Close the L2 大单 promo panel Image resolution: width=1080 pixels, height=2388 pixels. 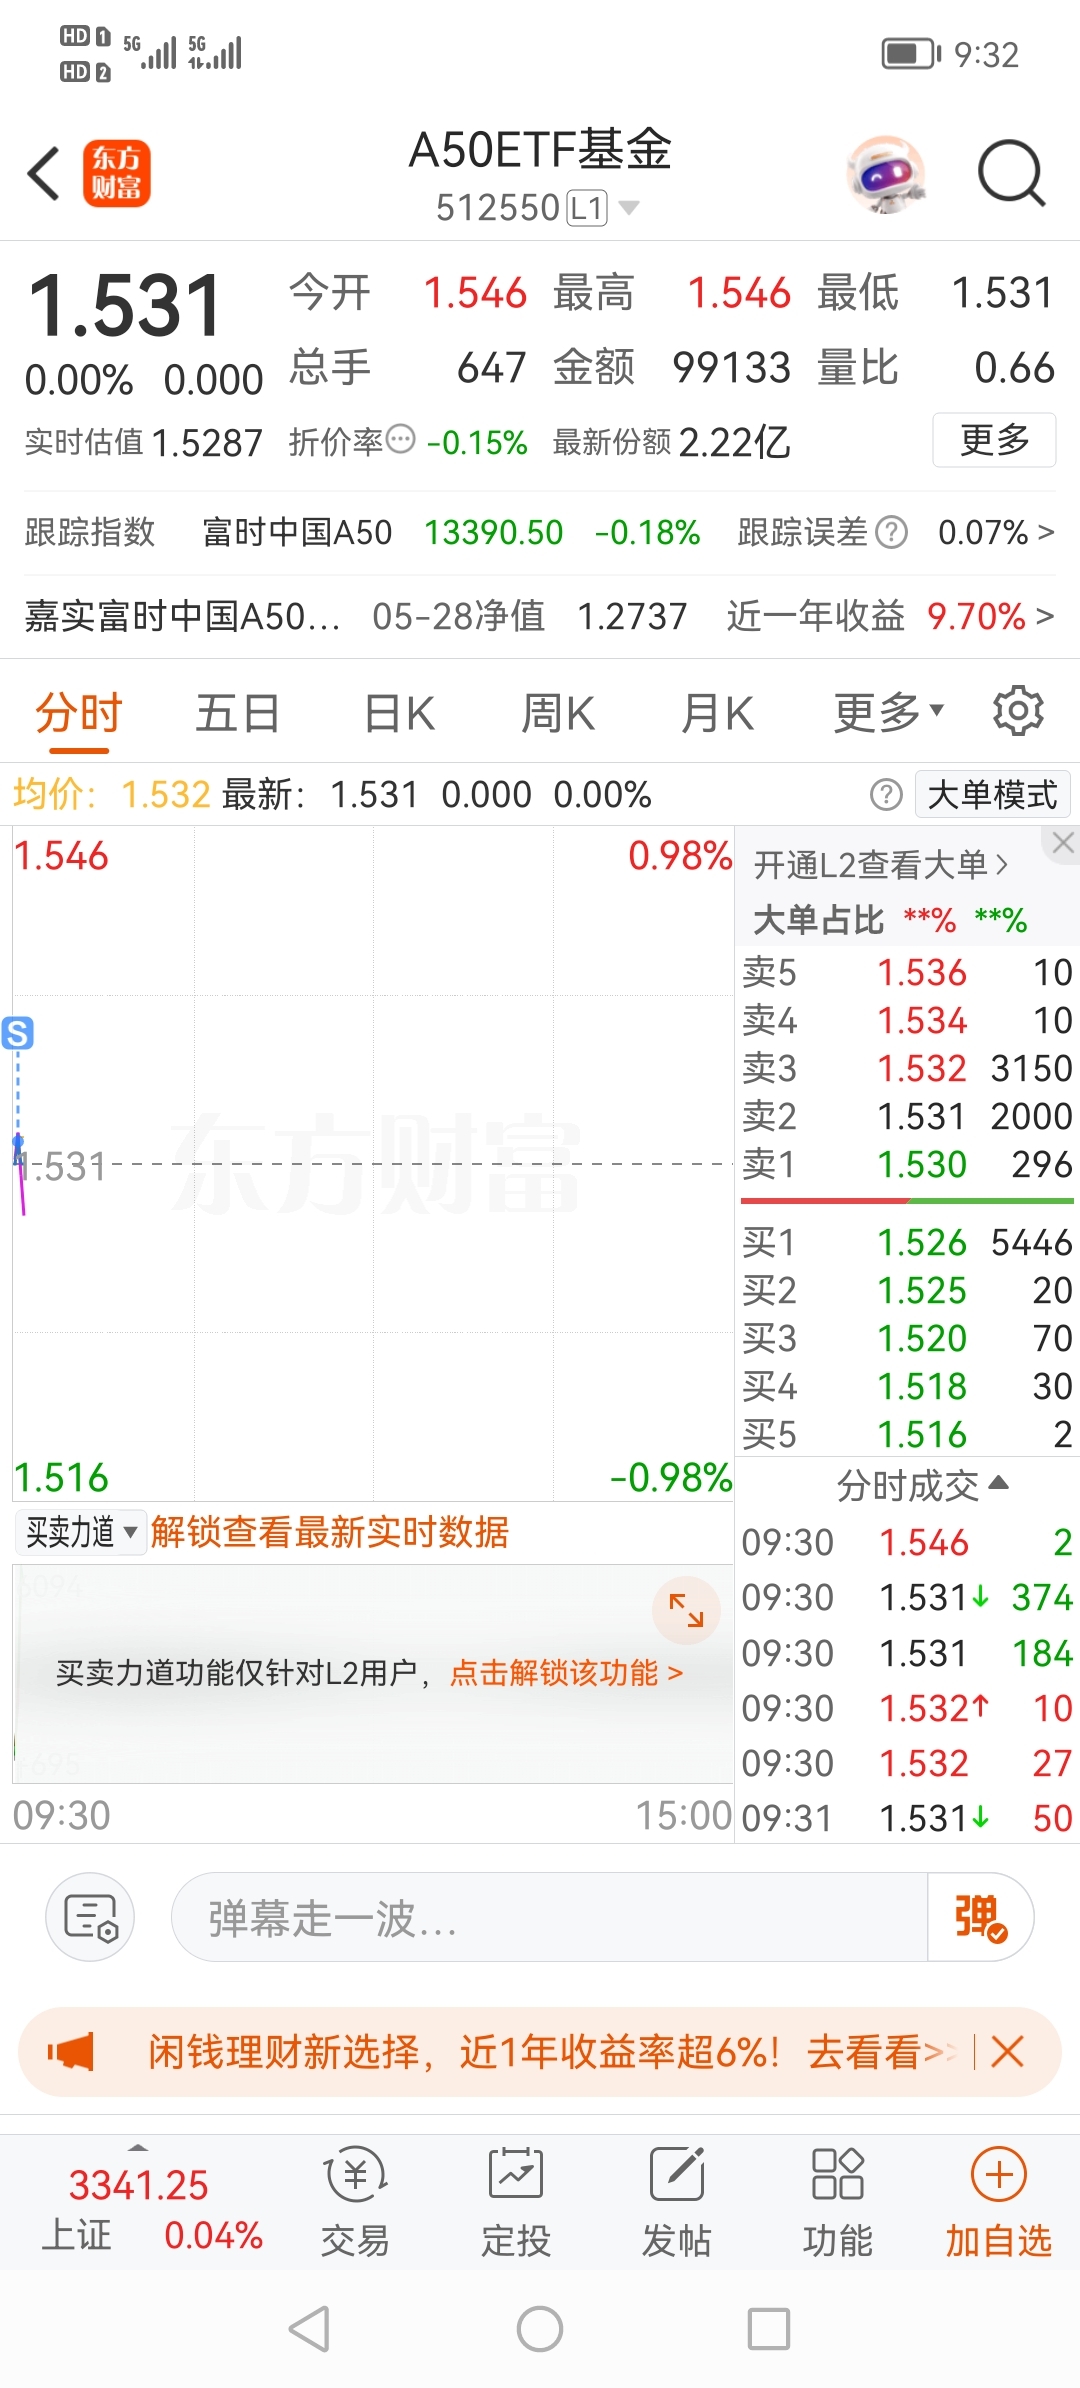1063,843
